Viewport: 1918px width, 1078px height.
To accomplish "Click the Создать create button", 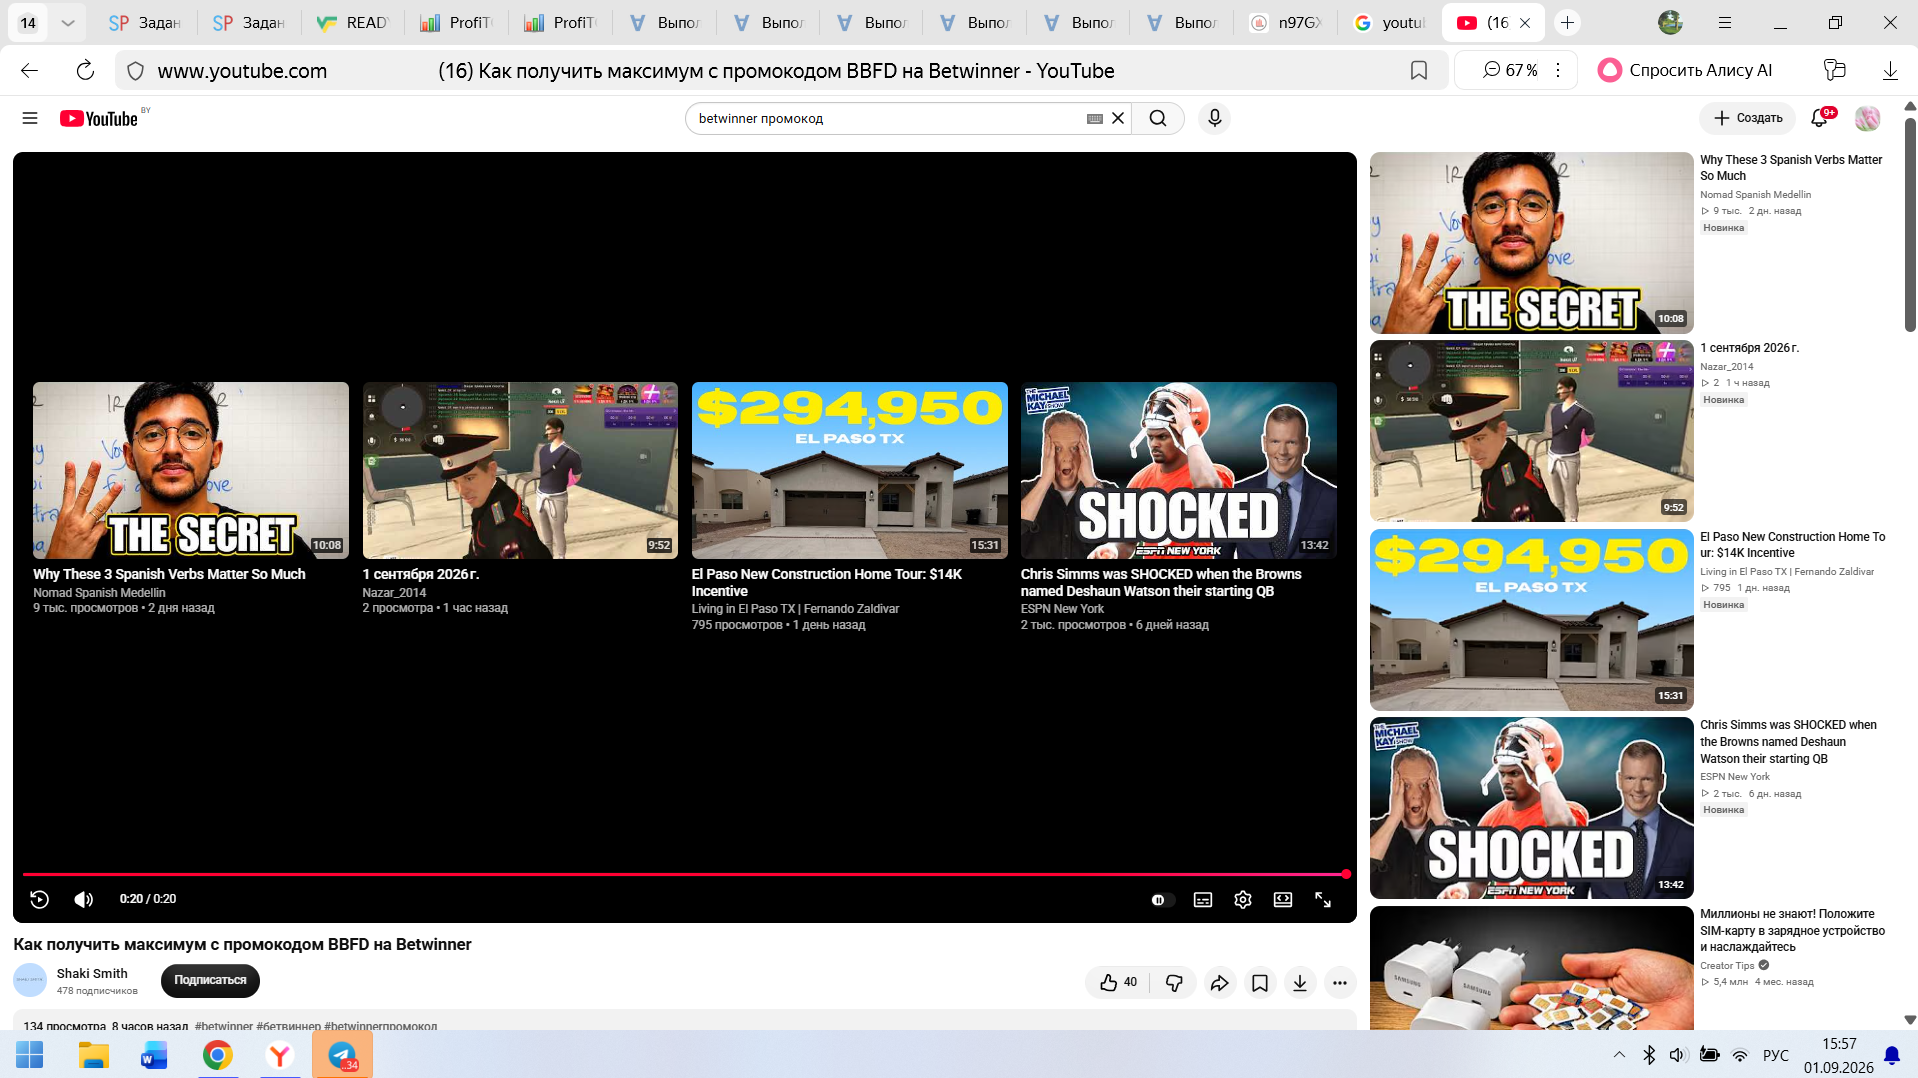I will (1747, 118).
